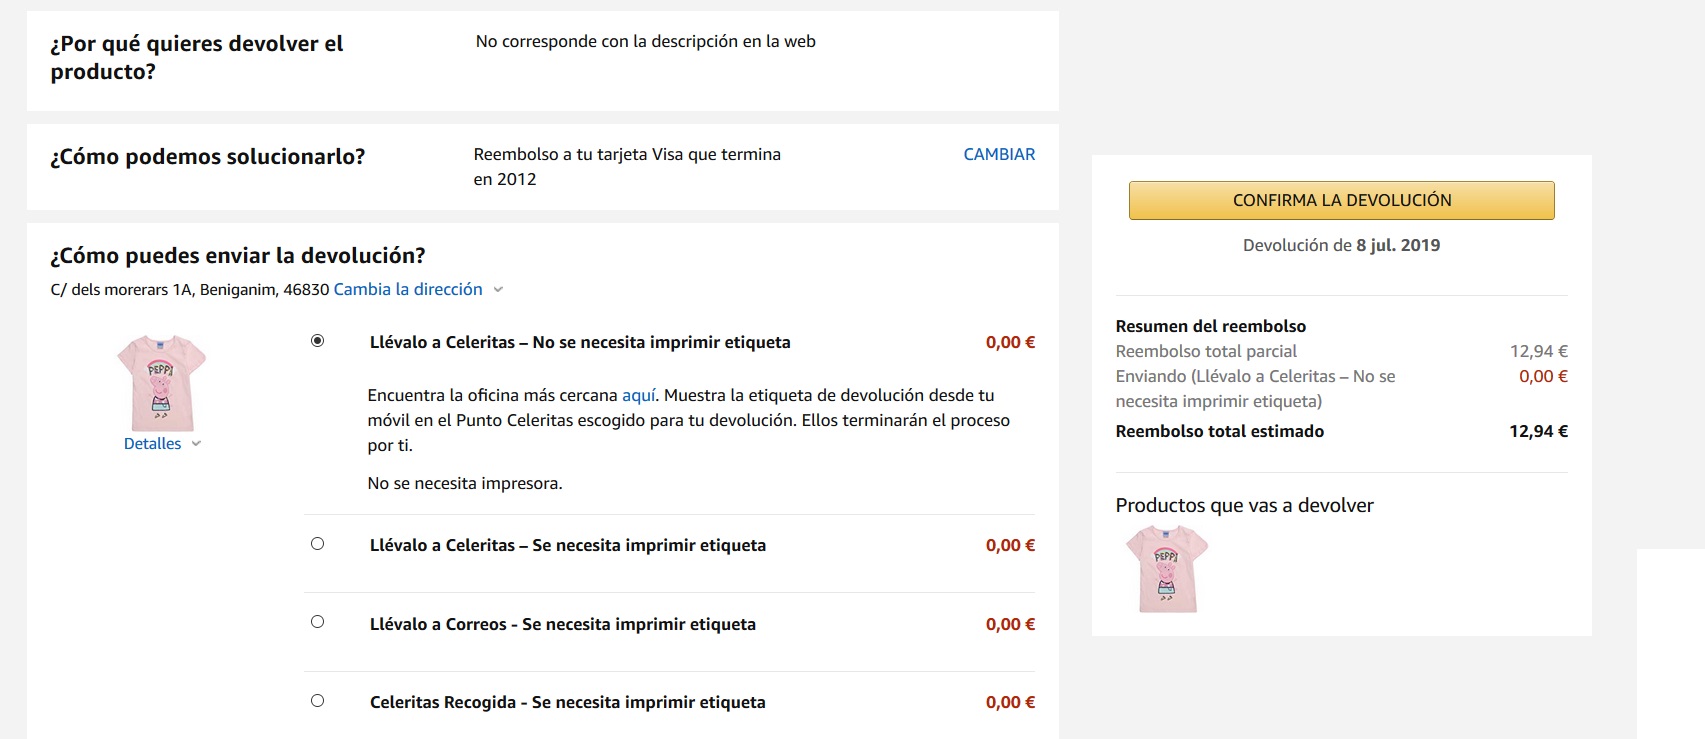
Task: Click the 0,00 € price on Celeritas Recogida row
Action: click(x=1010, y=702)
